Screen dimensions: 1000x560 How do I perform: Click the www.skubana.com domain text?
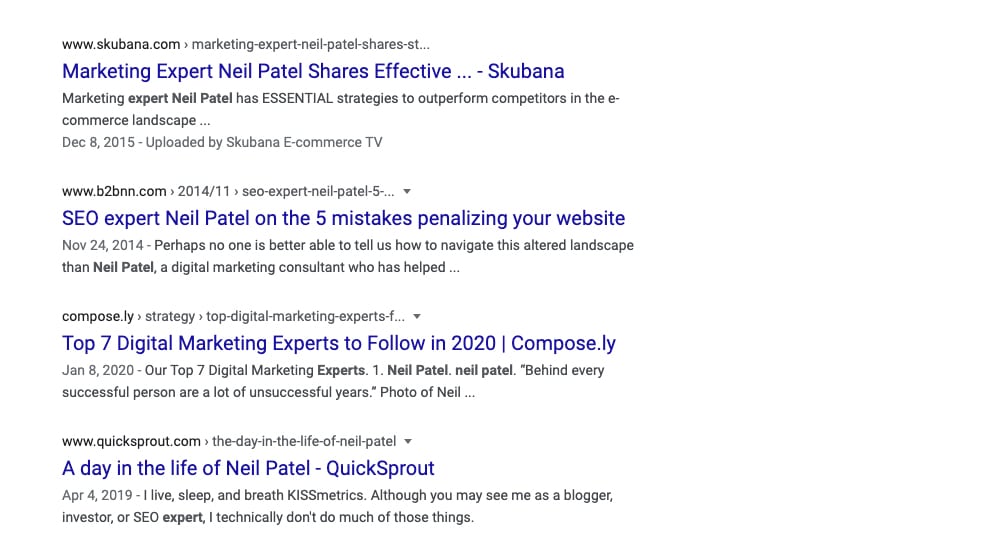(x=121, y=45)
